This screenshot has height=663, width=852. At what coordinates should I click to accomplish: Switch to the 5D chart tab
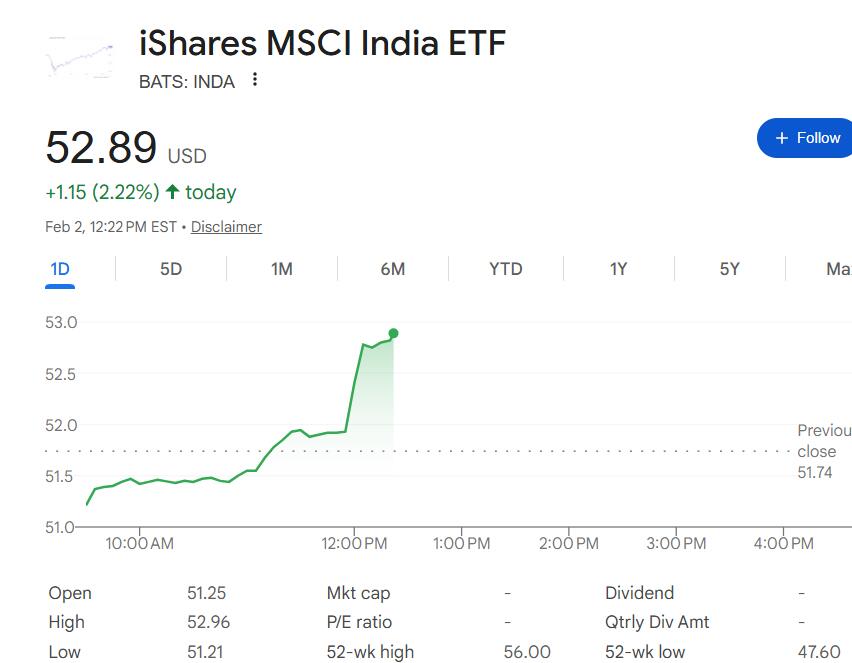[171, 269]
